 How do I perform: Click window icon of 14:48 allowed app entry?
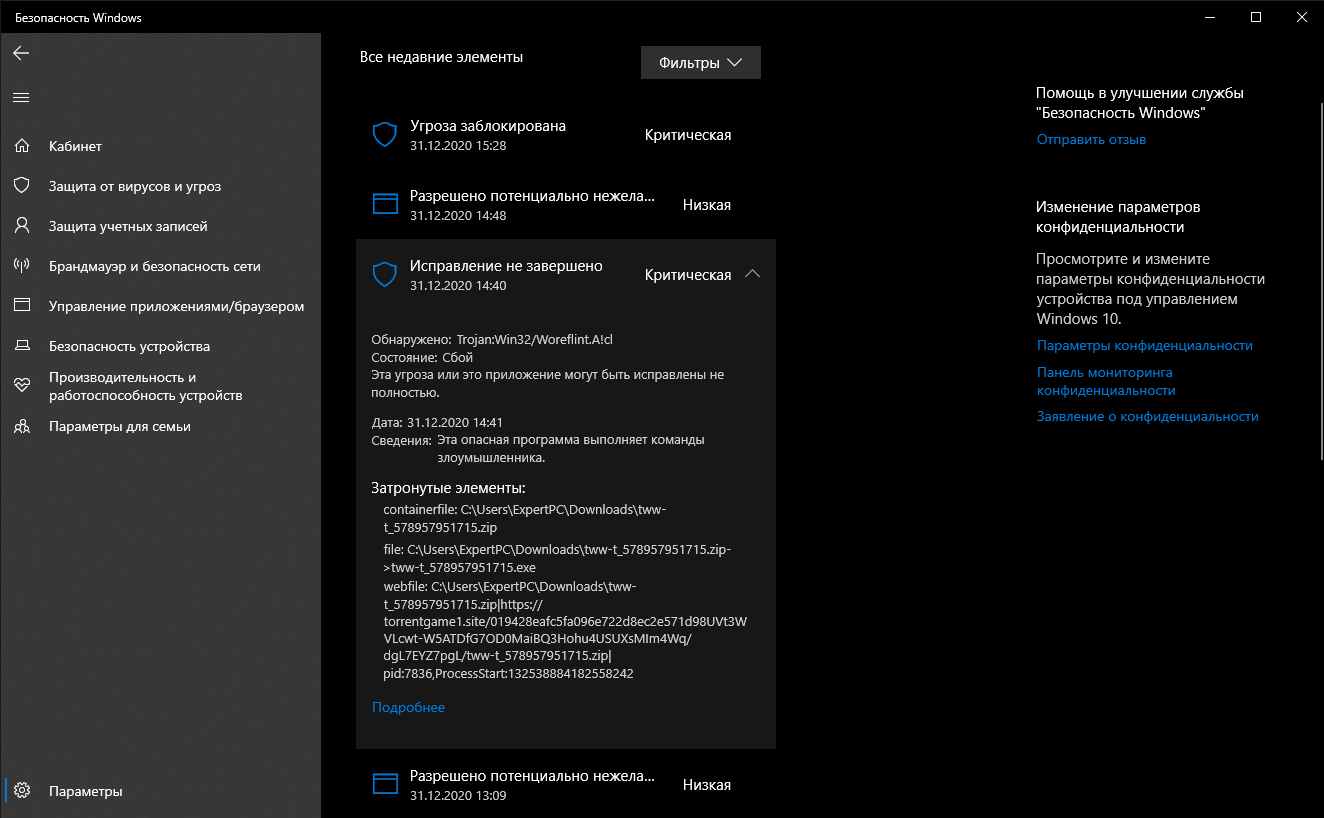click(x=385, y=205)
